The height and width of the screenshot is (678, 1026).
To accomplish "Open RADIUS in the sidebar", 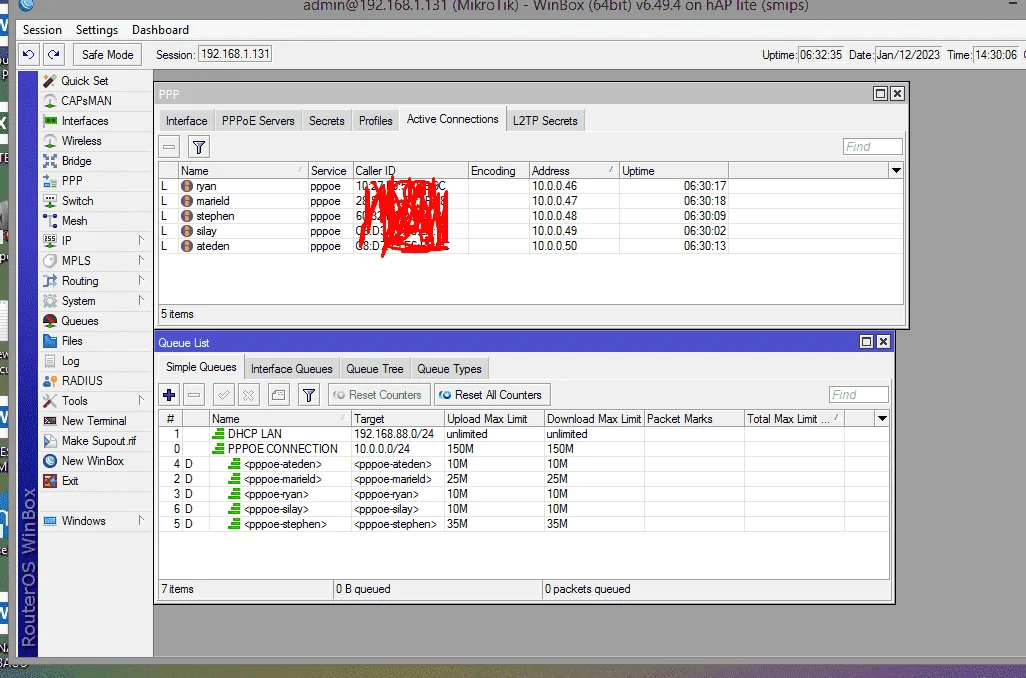I will pos(82,381).
